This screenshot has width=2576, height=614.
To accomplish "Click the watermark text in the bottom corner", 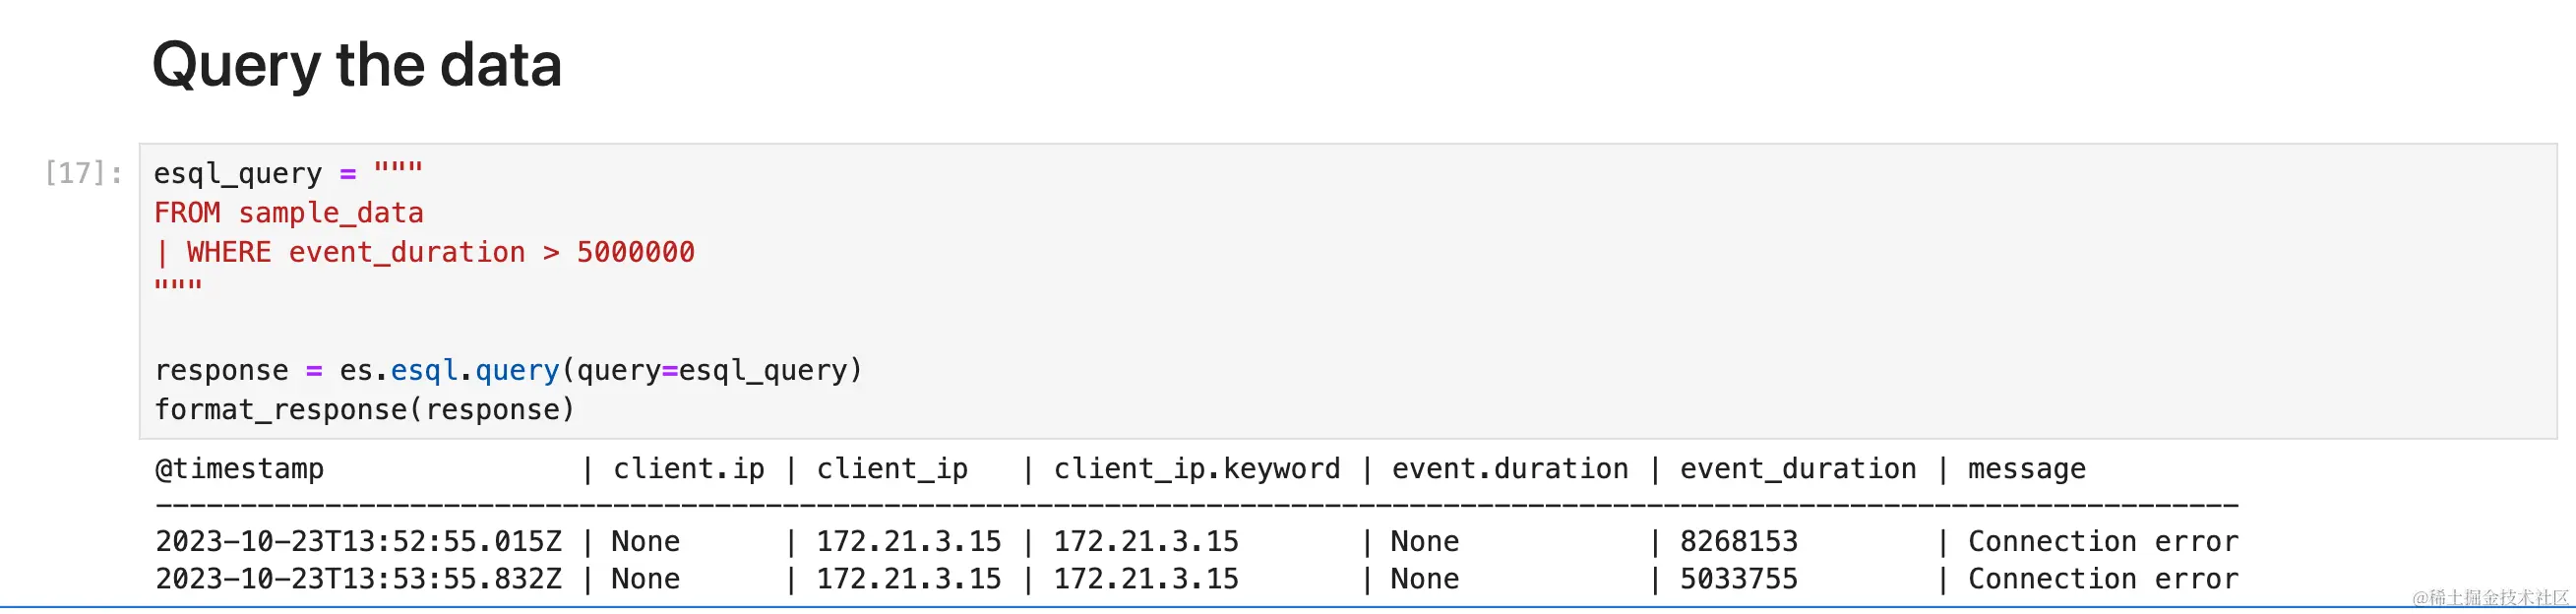I will click(x=2490, y=598).
